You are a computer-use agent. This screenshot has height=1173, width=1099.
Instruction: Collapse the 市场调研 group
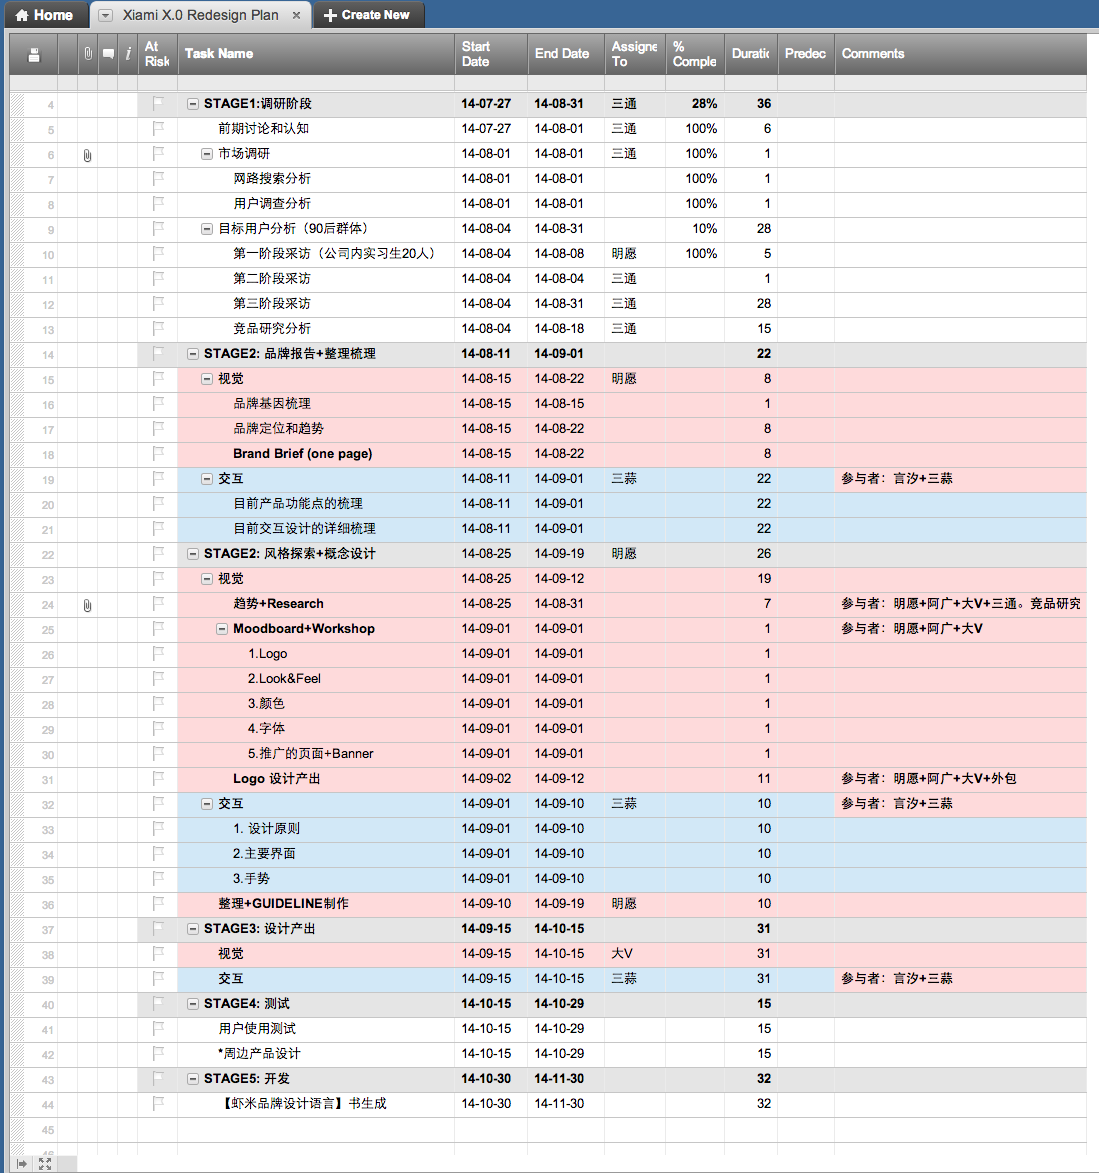click(207, 154)
